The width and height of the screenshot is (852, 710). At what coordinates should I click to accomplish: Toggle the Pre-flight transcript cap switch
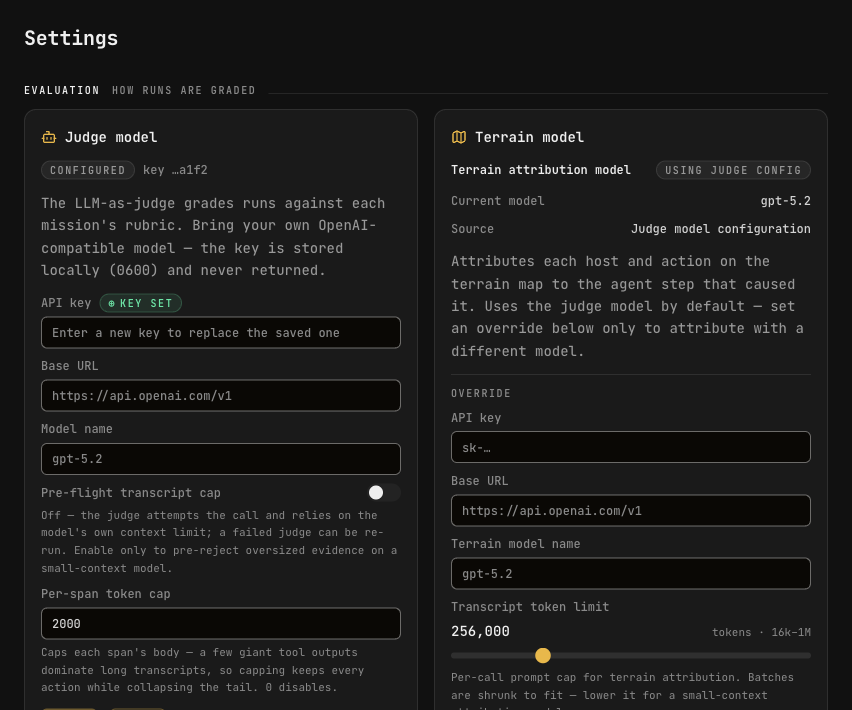click(x=384, y=493)
